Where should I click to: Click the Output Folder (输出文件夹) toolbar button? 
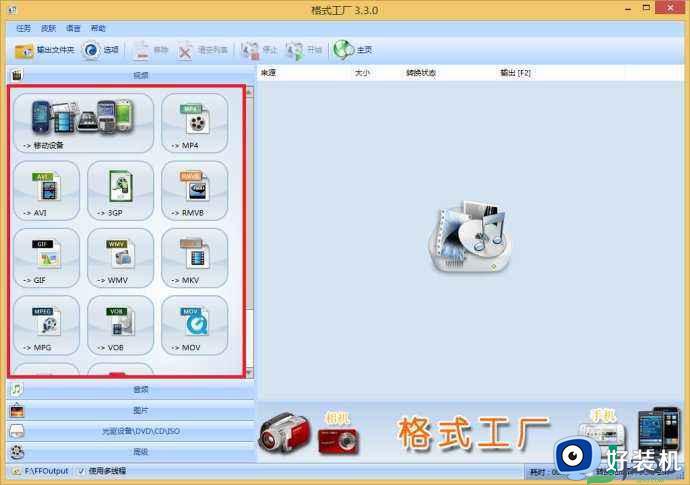pos(45,49)
